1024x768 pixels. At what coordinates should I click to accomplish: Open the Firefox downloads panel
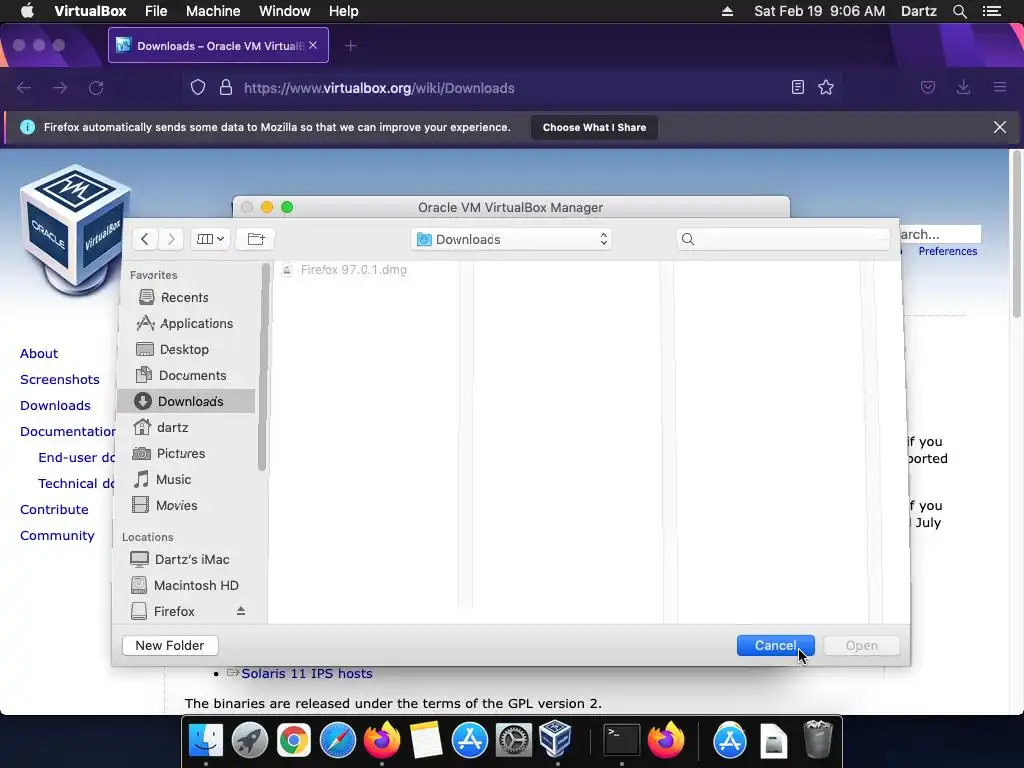963,87
